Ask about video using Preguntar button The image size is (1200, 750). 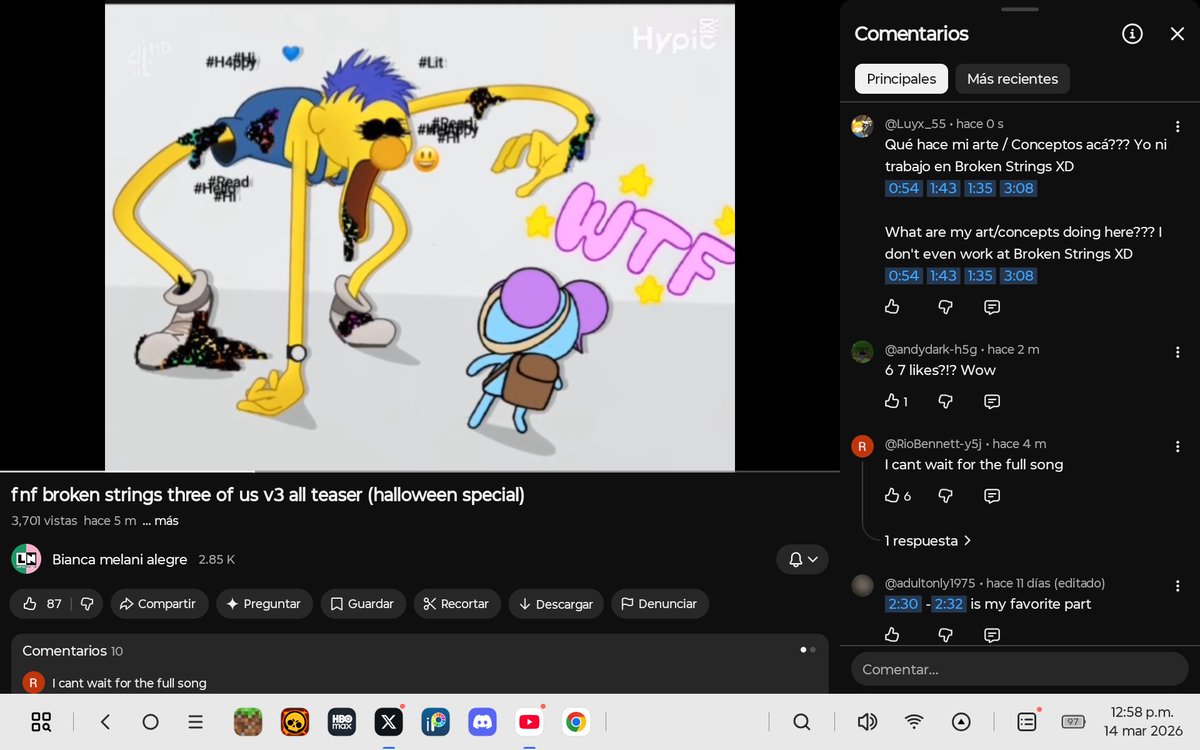point(264,604)
